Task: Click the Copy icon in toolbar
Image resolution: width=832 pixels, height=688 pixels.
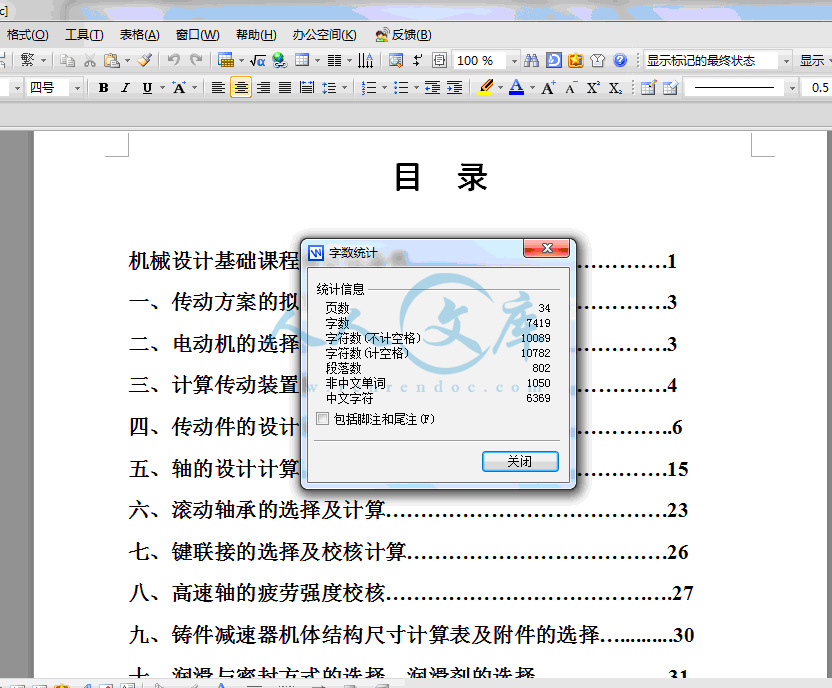Action: pyautogui.click(x=67, y=60)
